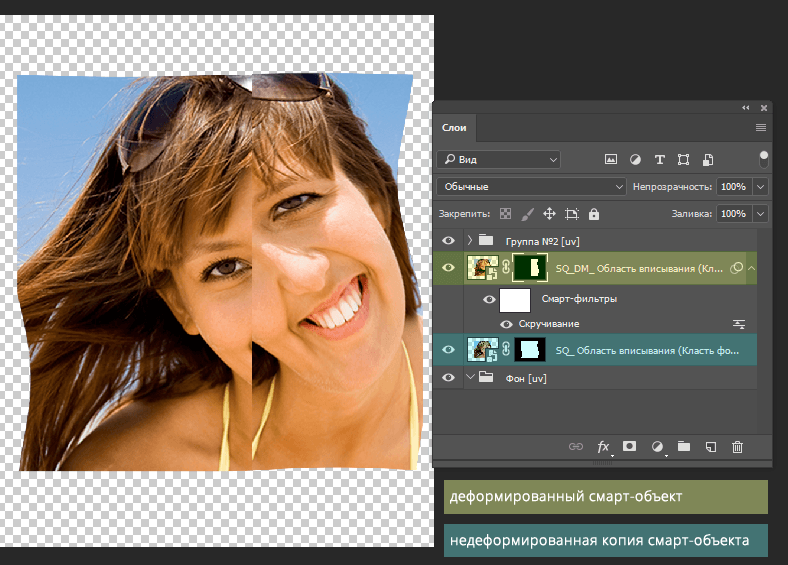Filter layers by text type
The width and height of the screenshot is (788, 565).
point(660,160)
